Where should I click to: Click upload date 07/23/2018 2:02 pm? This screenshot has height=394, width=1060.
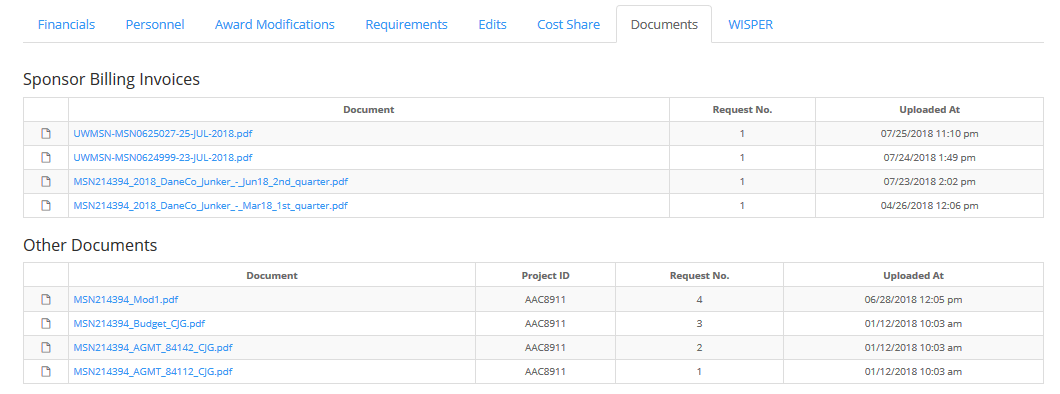click(x=930, y=182)
